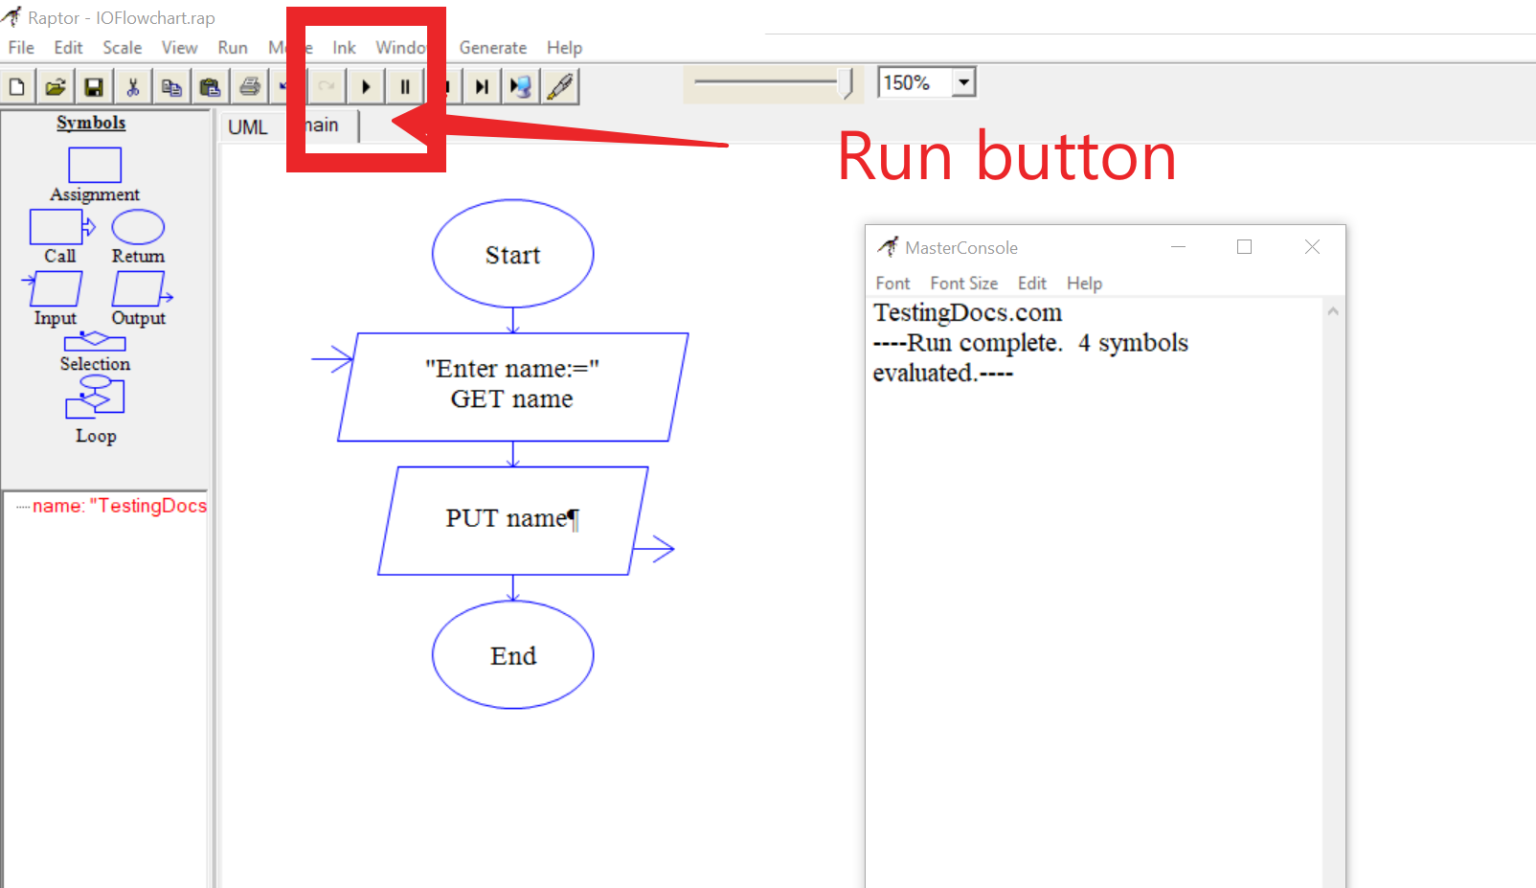This screenshot has width=1536, height=888.
Task: Open the Run menu
Action: click(232, 47)
